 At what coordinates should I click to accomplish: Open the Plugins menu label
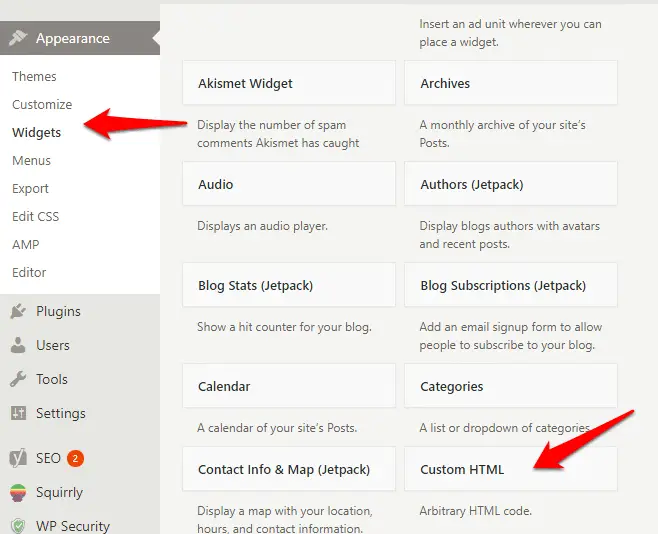(x=58, y=311)
